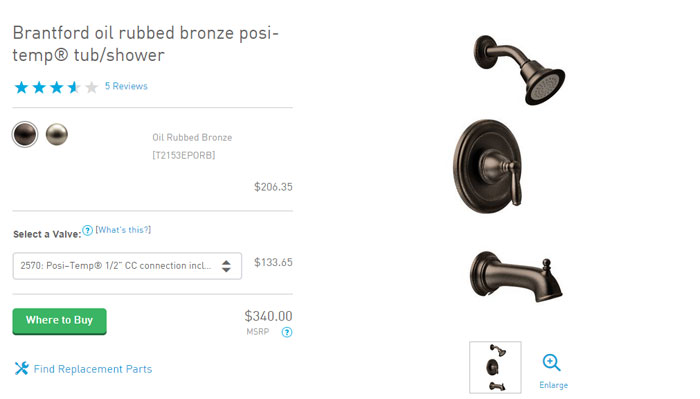This screenshot has width=700, height=399.
Task: Select the Oil Rubbed Bronze finish swatch
Action: tap(25, 134)
